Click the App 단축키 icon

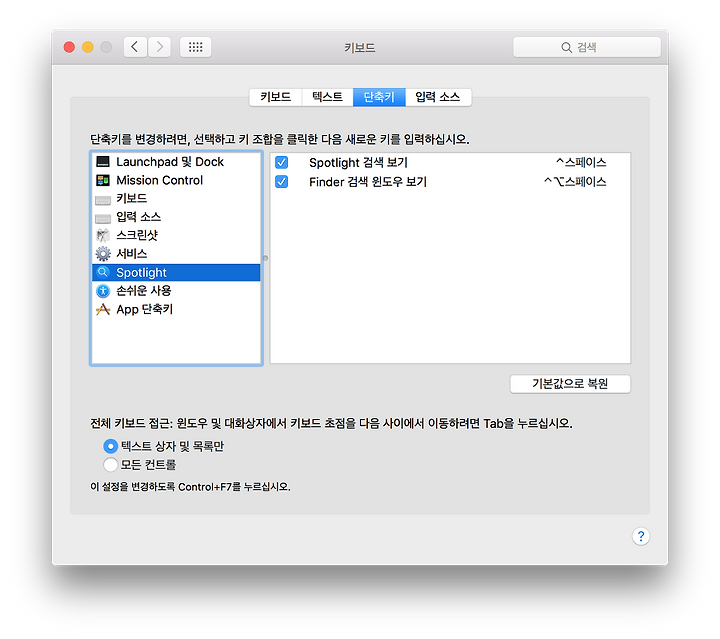pos(103,309)
